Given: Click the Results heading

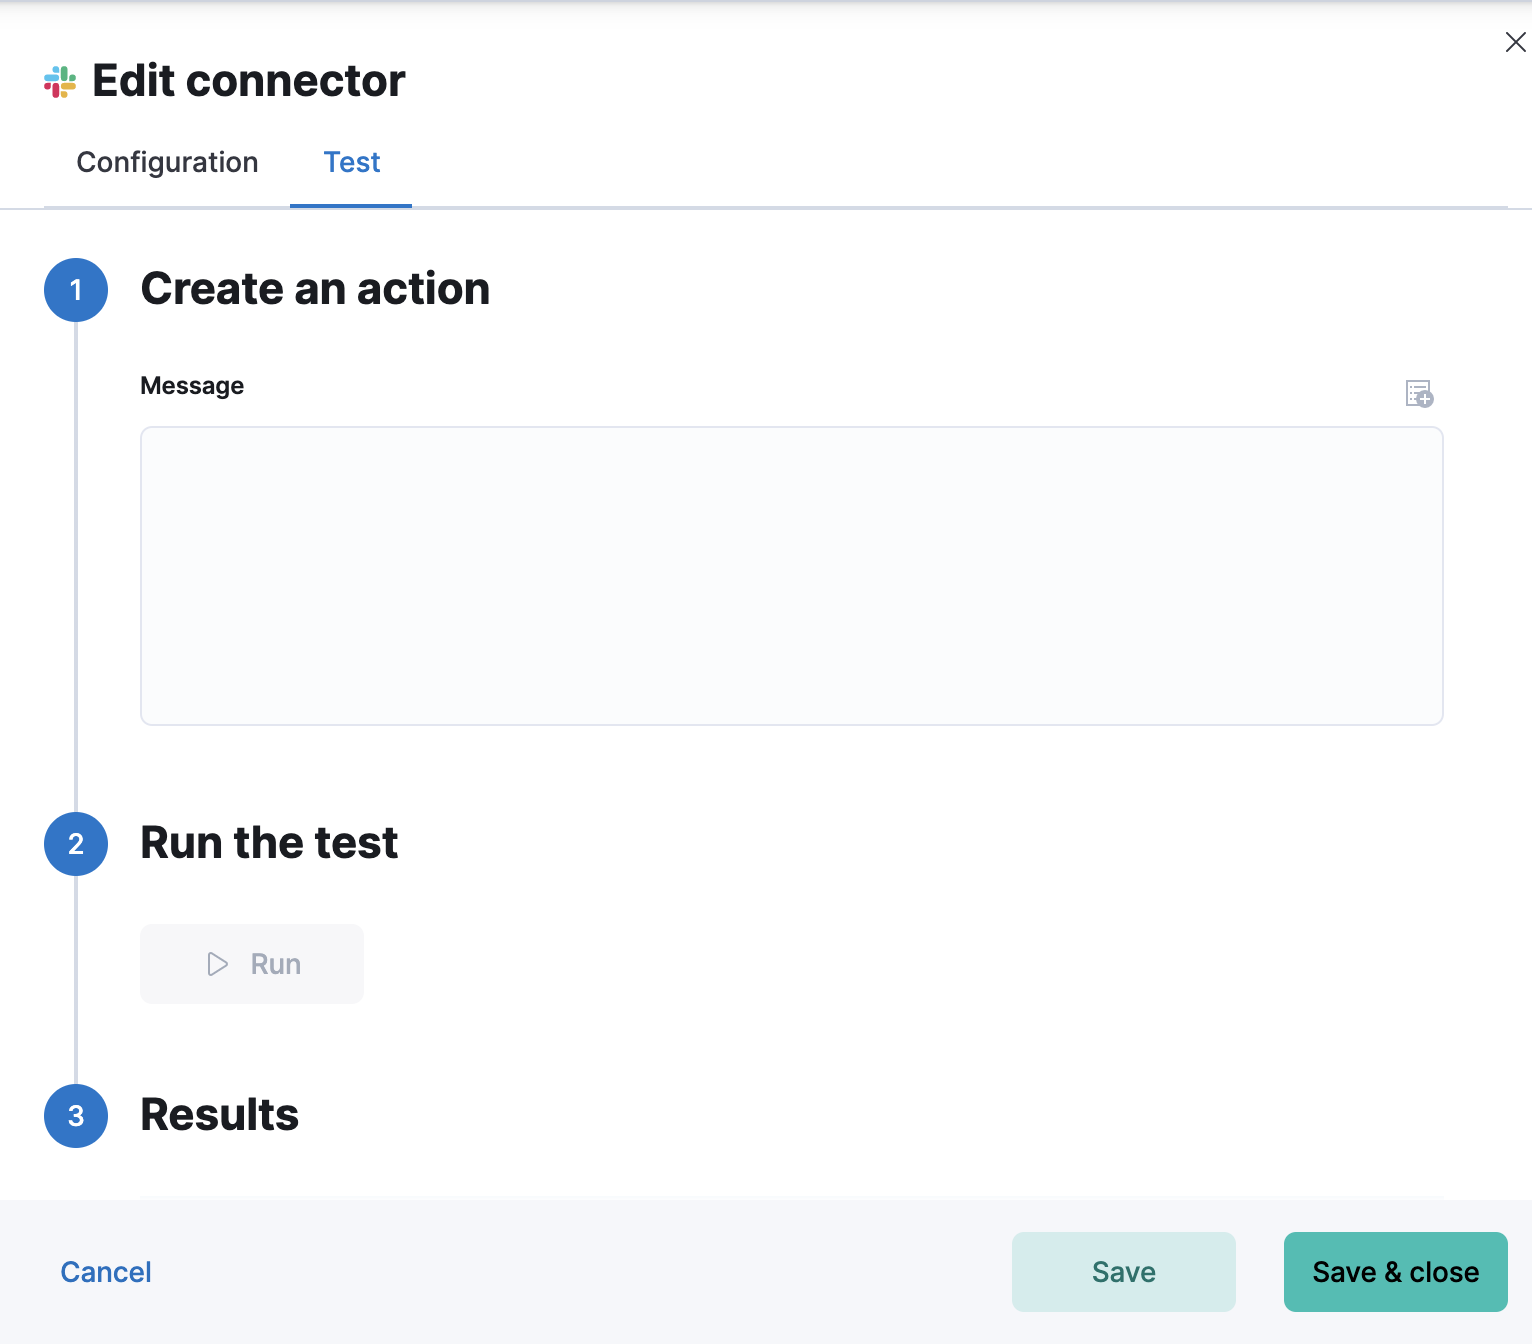Looking at the screenshot, I should [x=220, y=1115].
